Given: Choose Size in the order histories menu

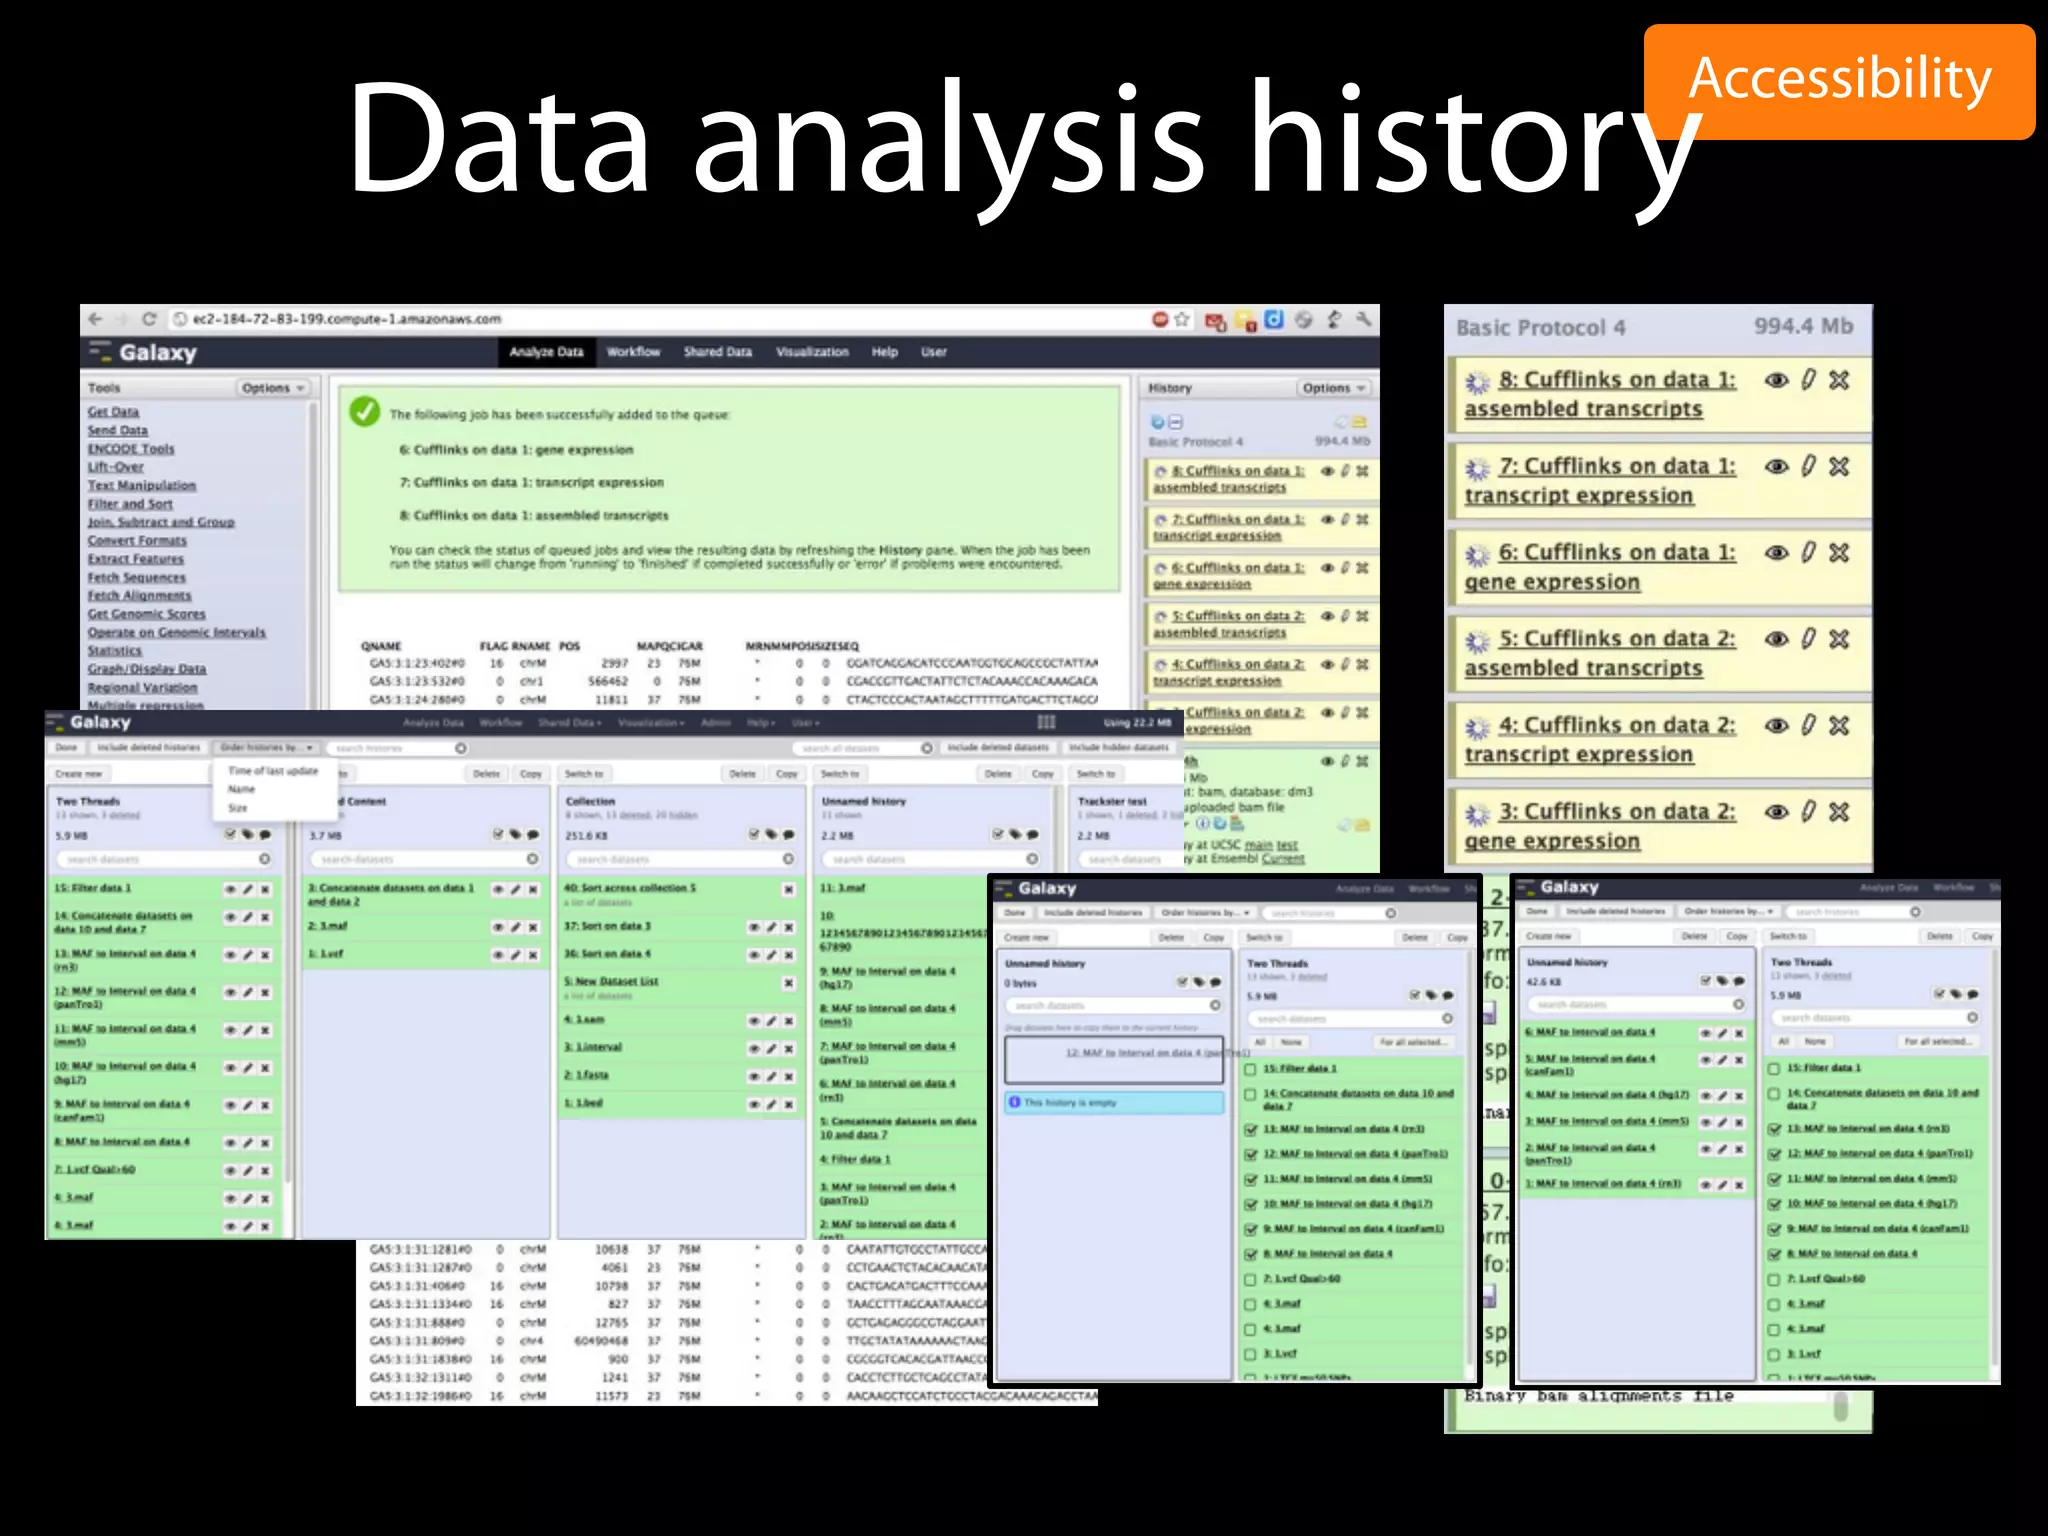Looking at the screenshot, I should tap(238, 807).
